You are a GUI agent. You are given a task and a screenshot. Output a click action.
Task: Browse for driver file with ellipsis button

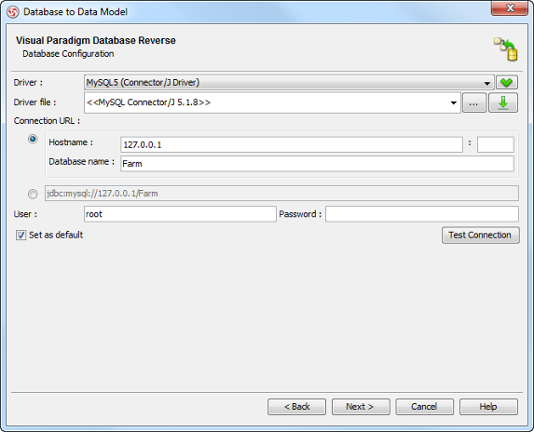click(x=474, y=103)
